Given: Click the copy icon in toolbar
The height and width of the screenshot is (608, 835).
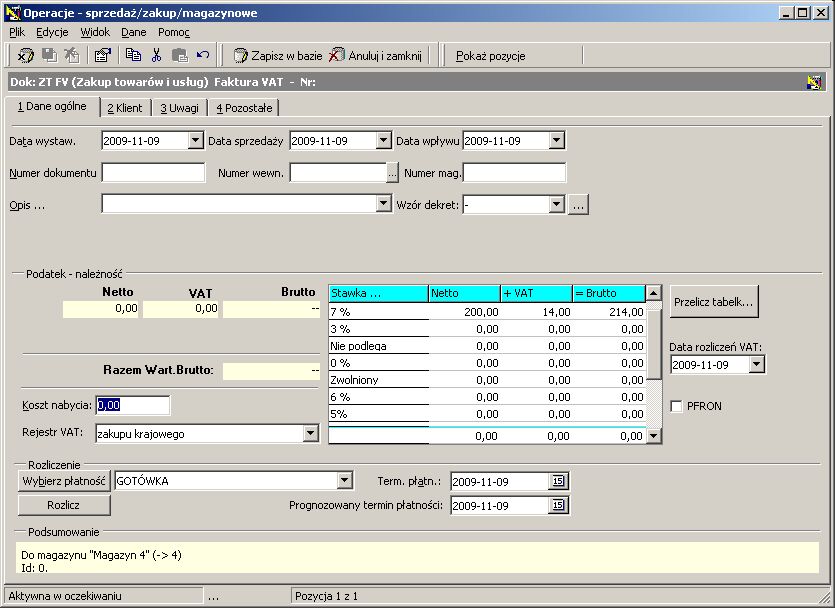Looking at the screenshot, I should pyautogui.click(x=133, y=55).
